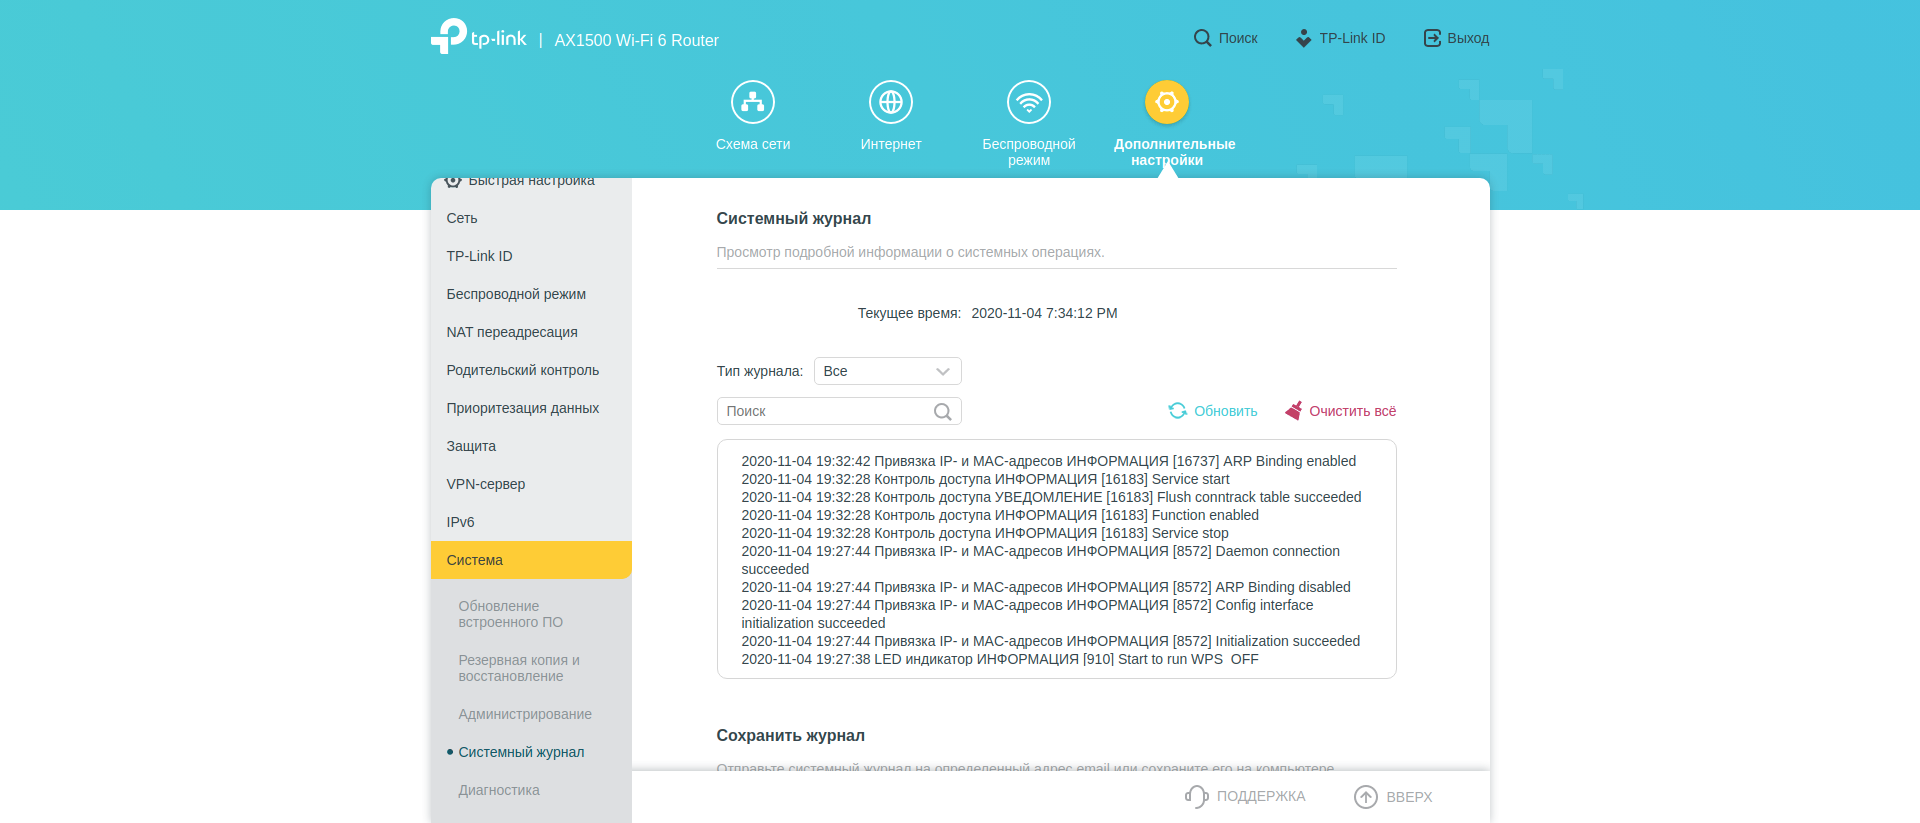1920x823 pixels.
Task: Click Обновить to refresh the log
Action: pyautogui.click(x=1213, y=411)
